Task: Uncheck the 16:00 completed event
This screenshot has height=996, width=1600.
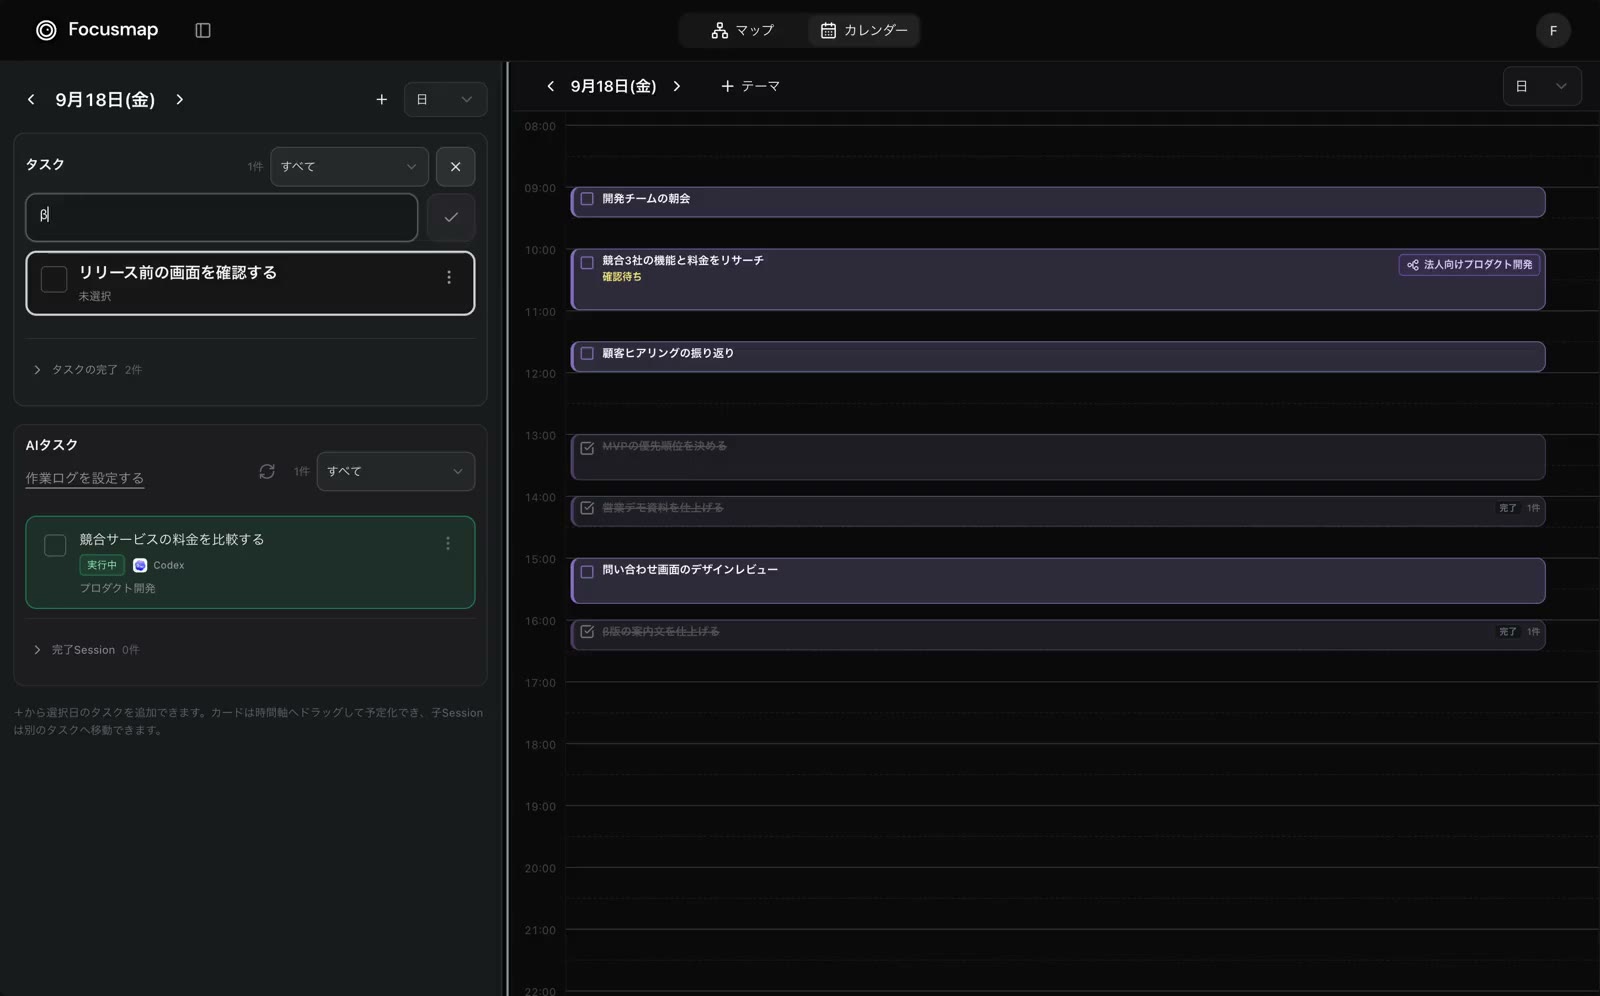Action: (x=587, y=632)
